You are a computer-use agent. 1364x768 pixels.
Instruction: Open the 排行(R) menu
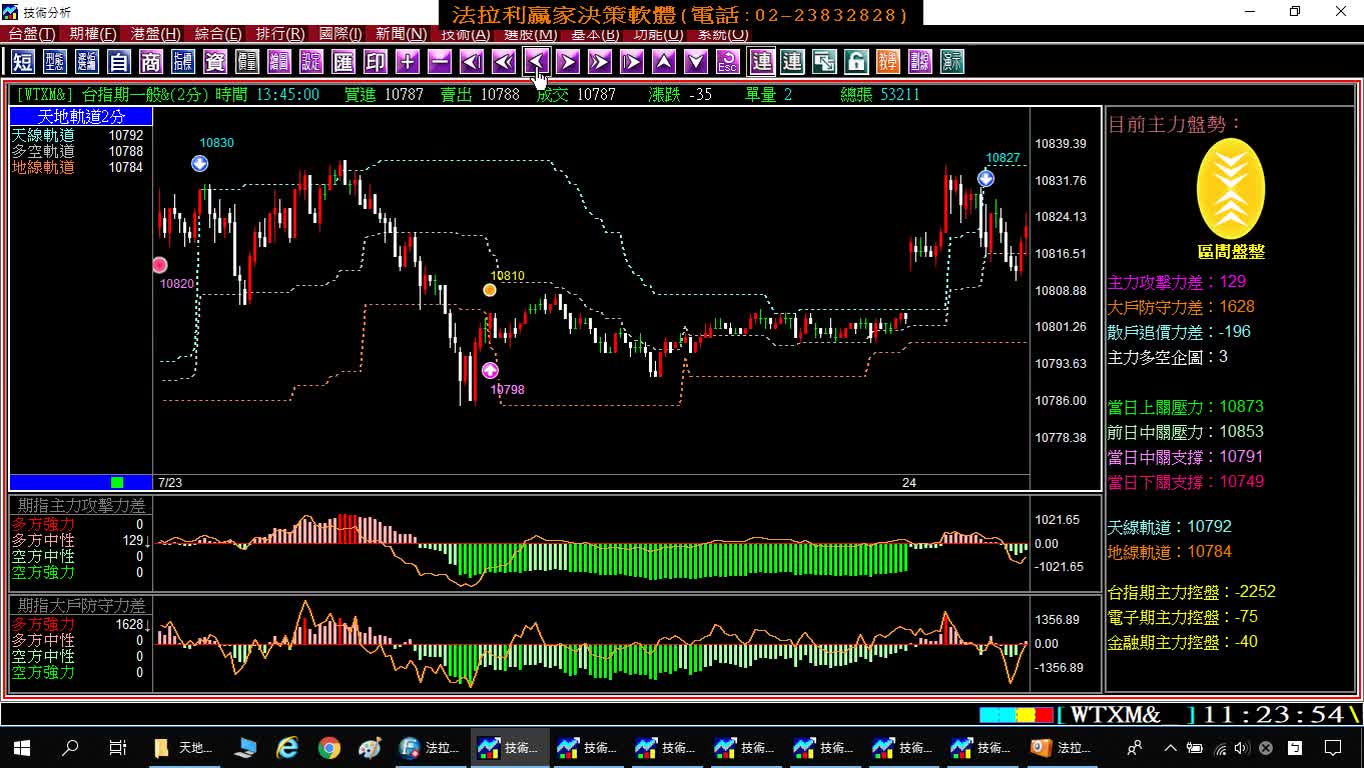click(280, 34)
